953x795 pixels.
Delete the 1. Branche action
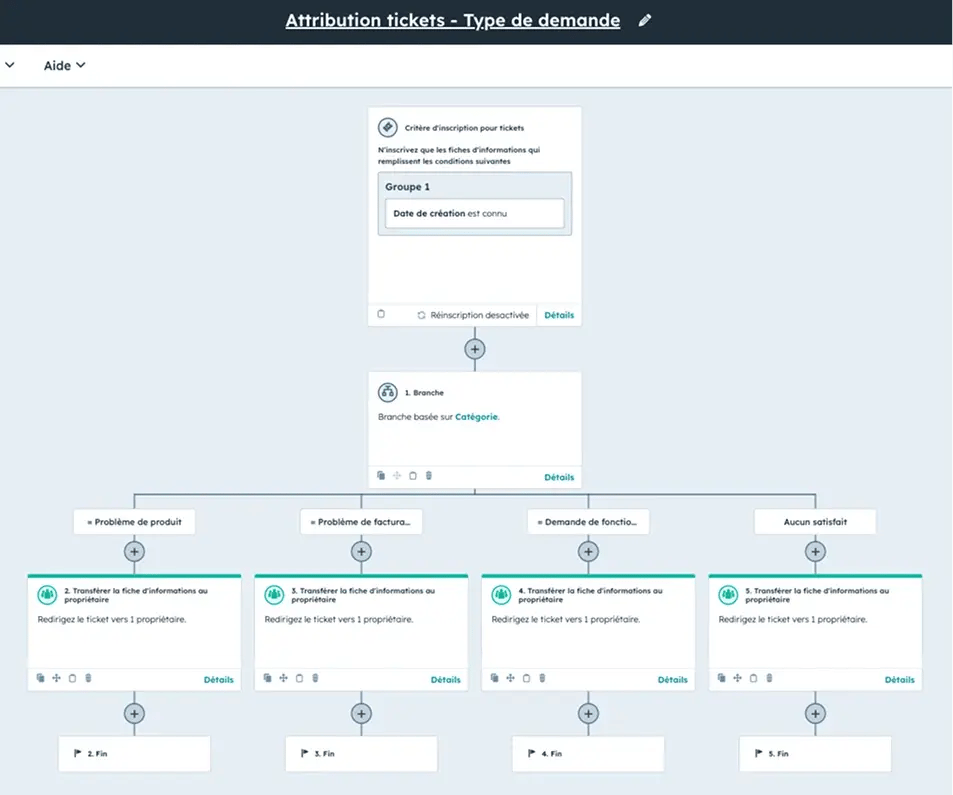428,475
